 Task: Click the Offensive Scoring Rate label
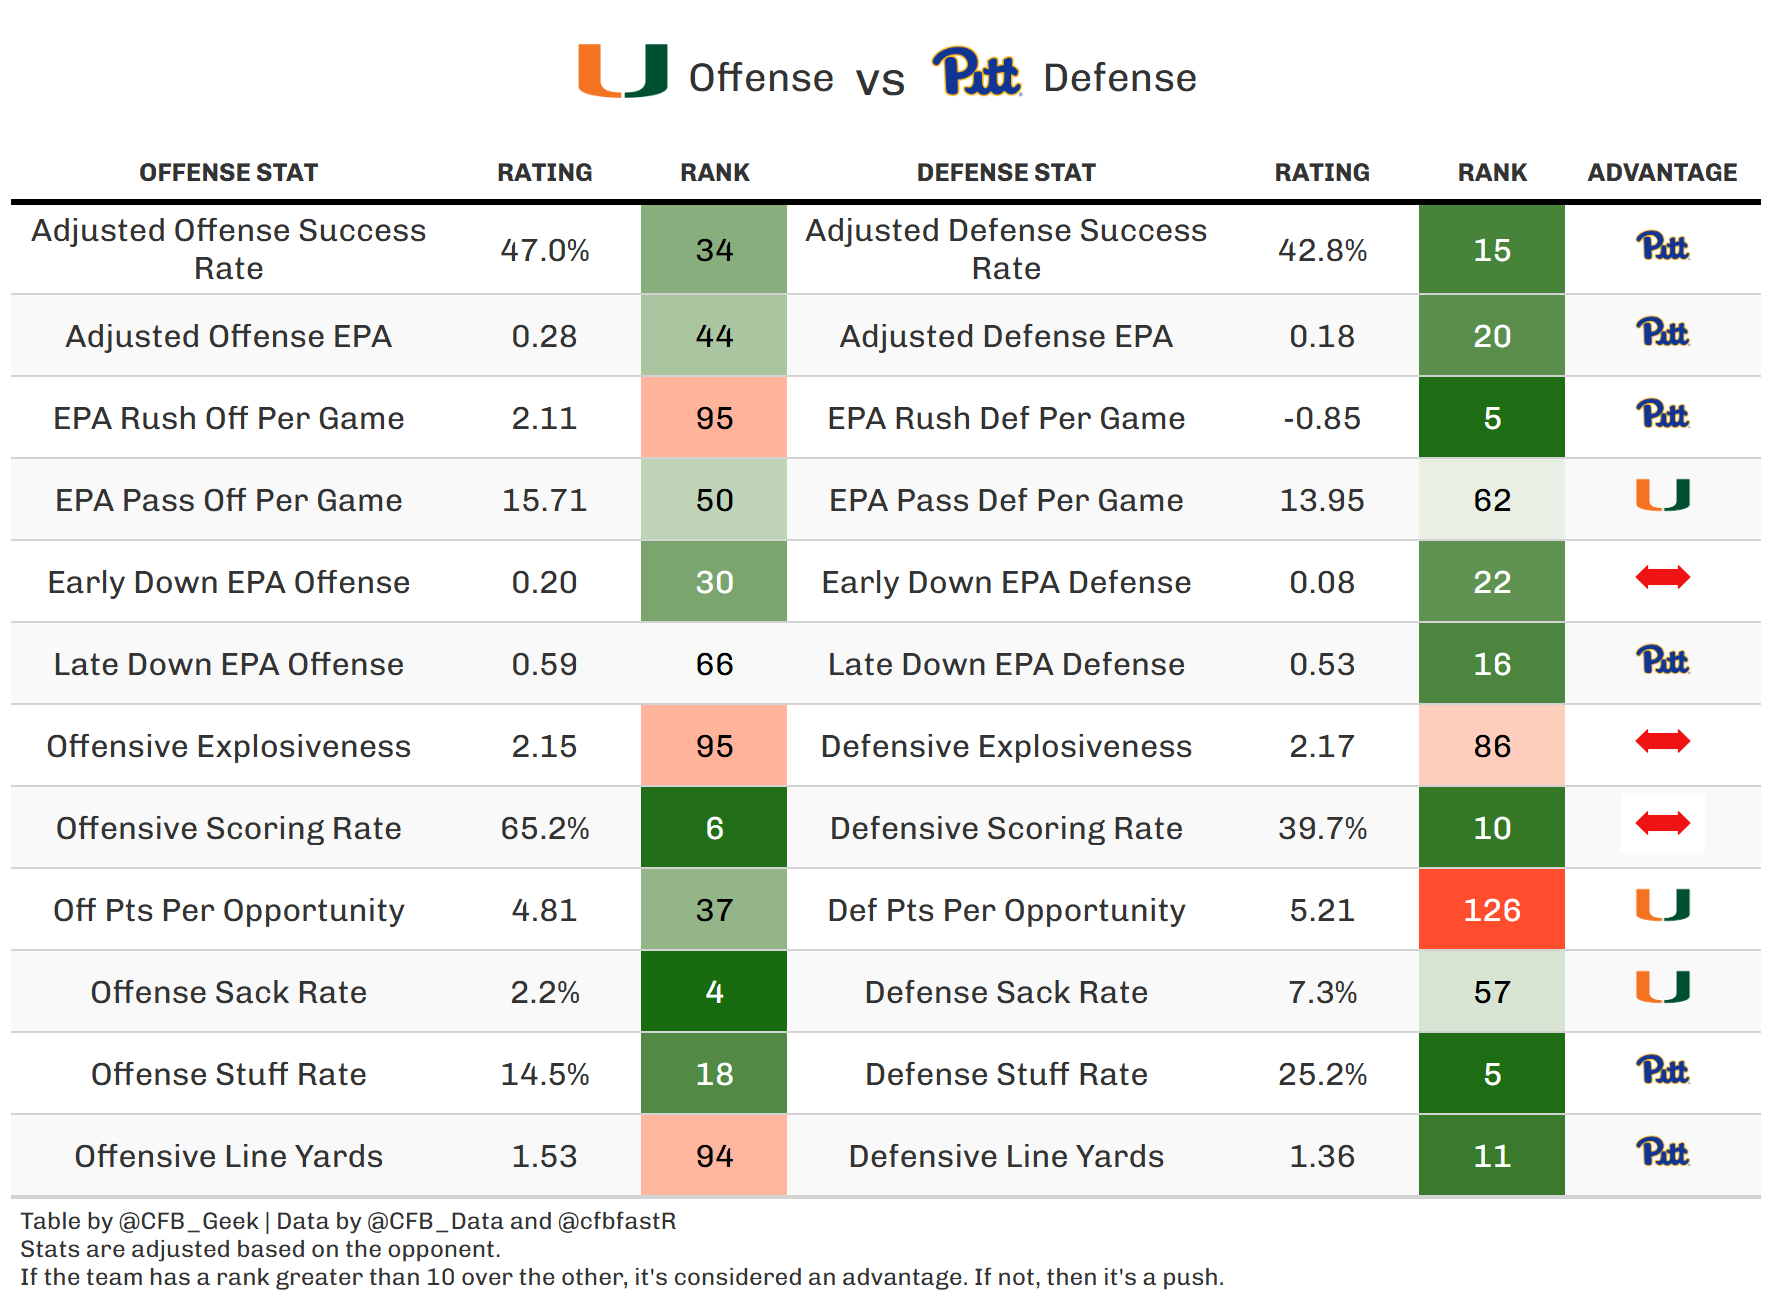pyautogui.click(x=228, y=828)
